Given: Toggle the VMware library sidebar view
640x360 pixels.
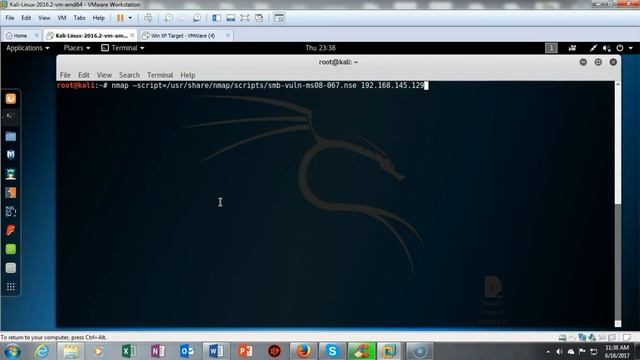Looking at the screenshot, I should (x=216, y=18).
